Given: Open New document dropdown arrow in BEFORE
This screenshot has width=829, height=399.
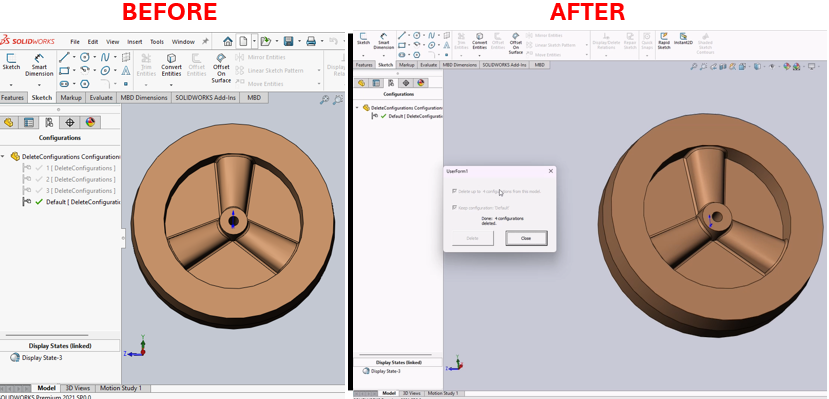Looking at the screenshot, I should pyautogui.click(x=254, y=41).
